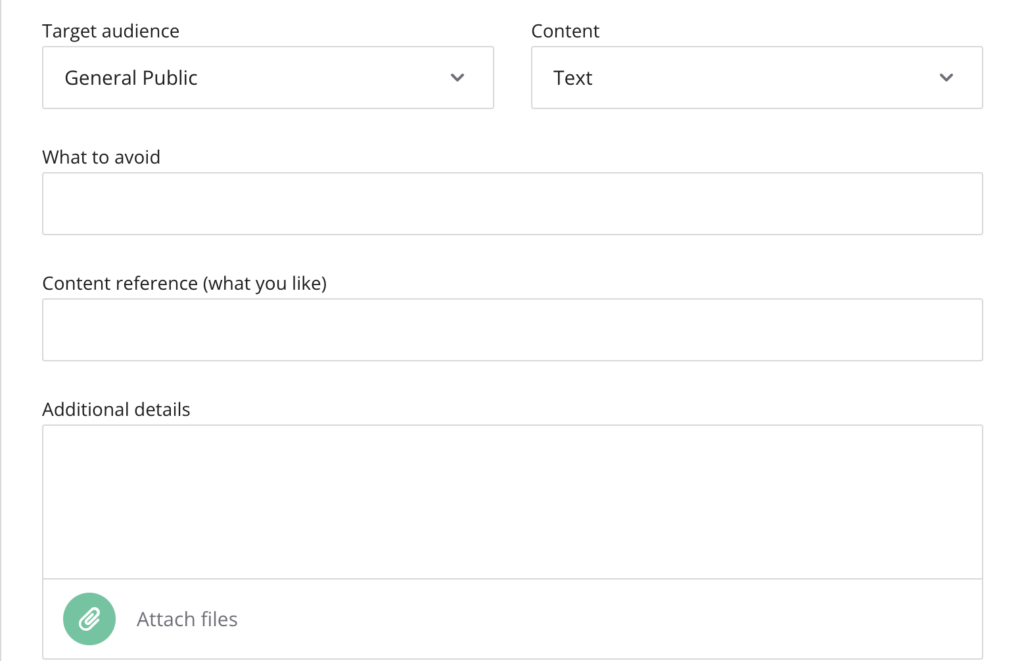Click the "Additional details" label
The width and height of the screenshot is (1024, 661).
tap(116, 410)
